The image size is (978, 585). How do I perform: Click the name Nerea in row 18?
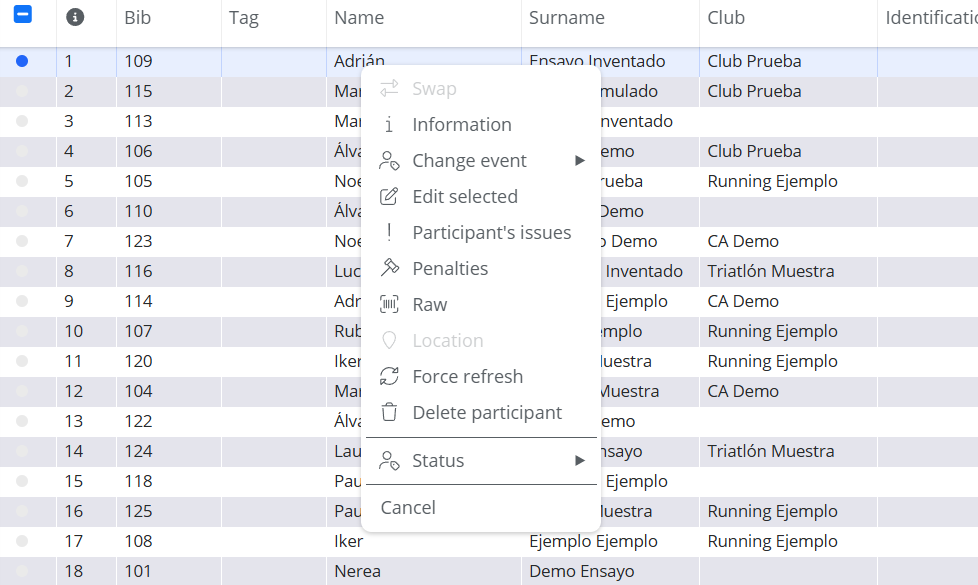(357, 571)
